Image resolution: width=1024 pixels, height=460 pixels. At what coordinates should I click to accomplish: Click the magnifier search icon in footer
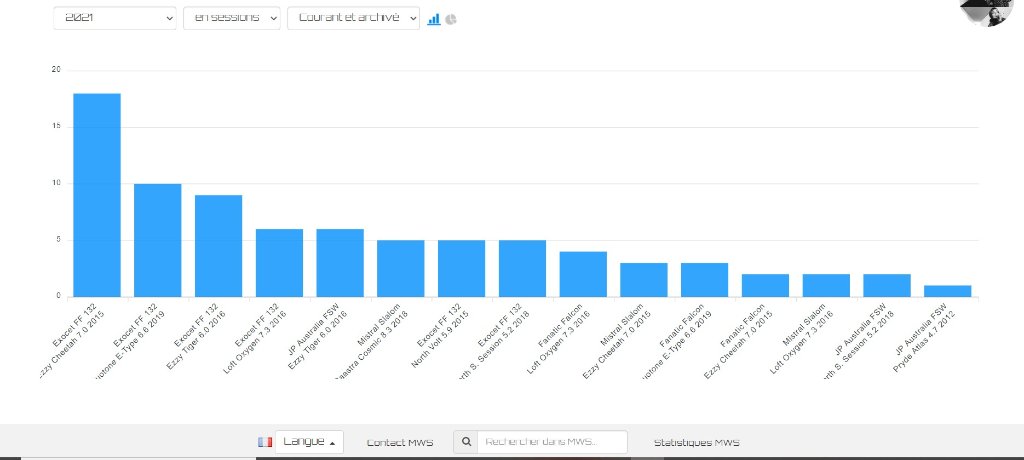[x=466, y=442]
